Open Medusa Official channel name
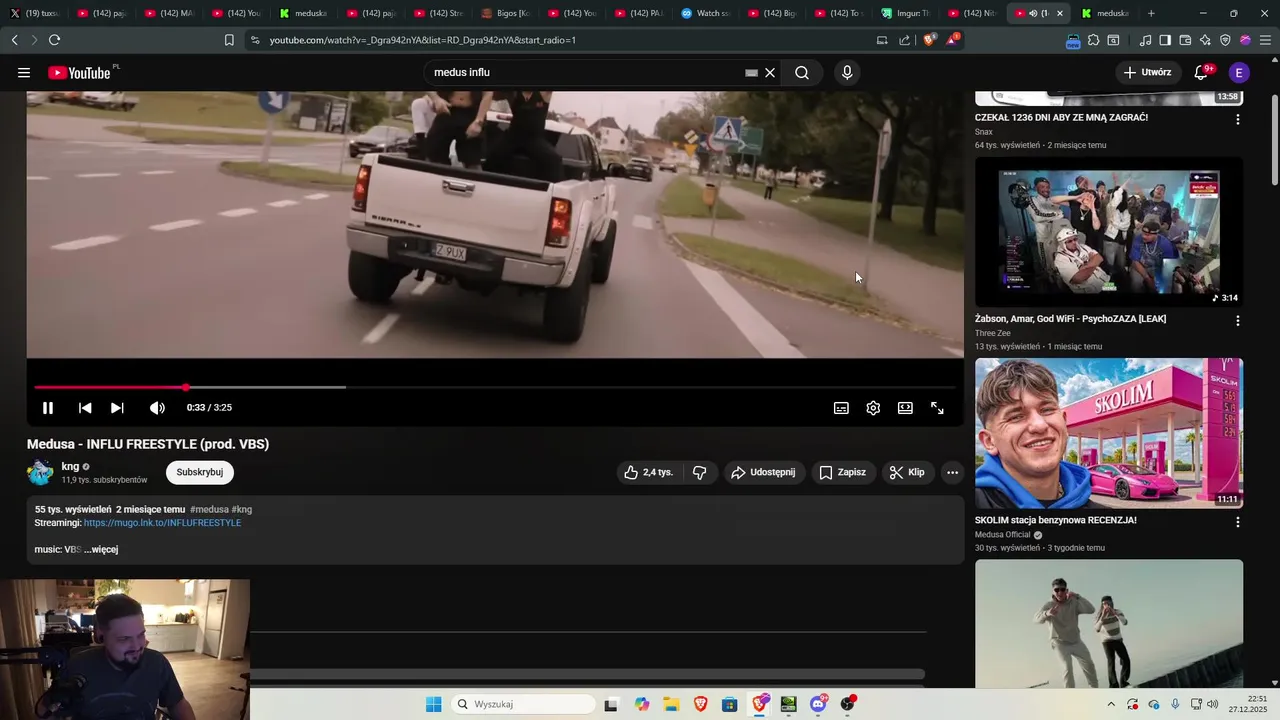1280x720 pixels. (1003, 535)
